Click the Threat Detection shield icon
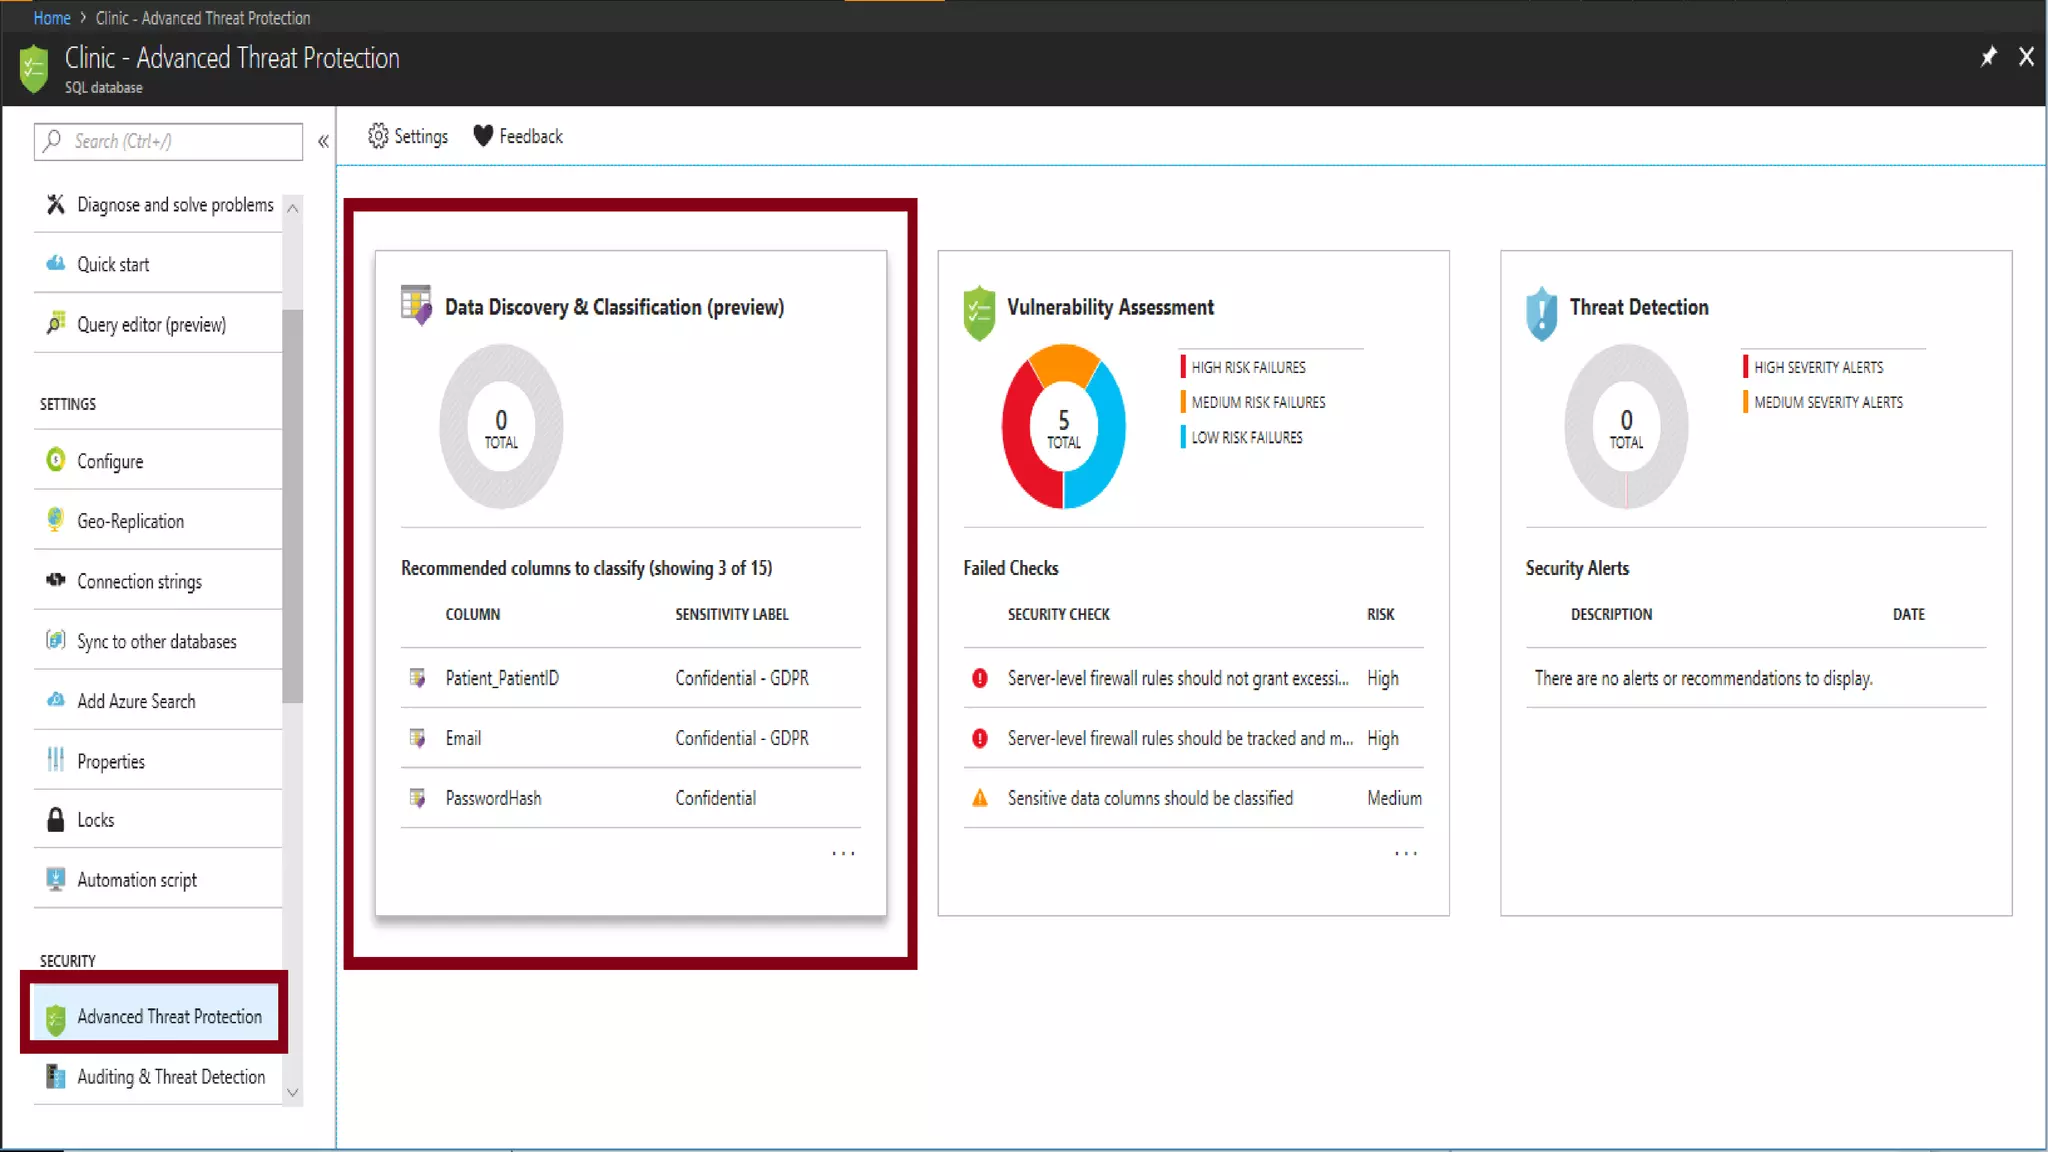Screen dimensions: 2048x1152 pos(1542,313)
